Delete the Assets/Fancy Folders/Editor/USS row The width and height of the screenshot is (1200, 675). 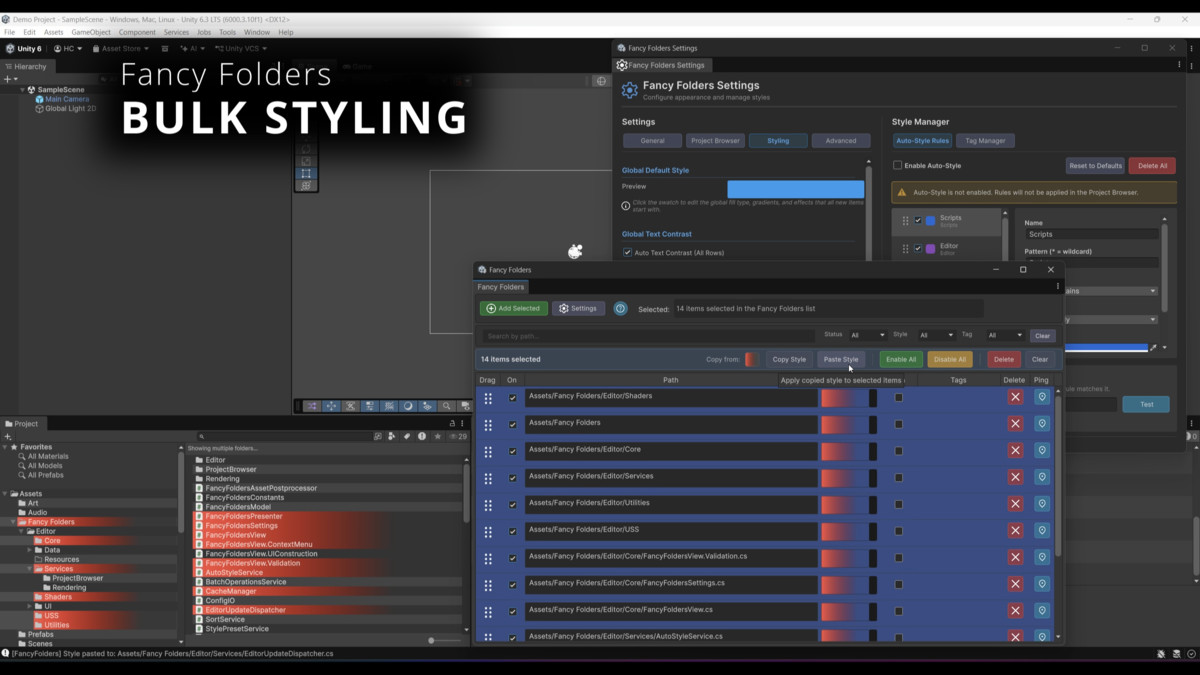[1015, 531]
